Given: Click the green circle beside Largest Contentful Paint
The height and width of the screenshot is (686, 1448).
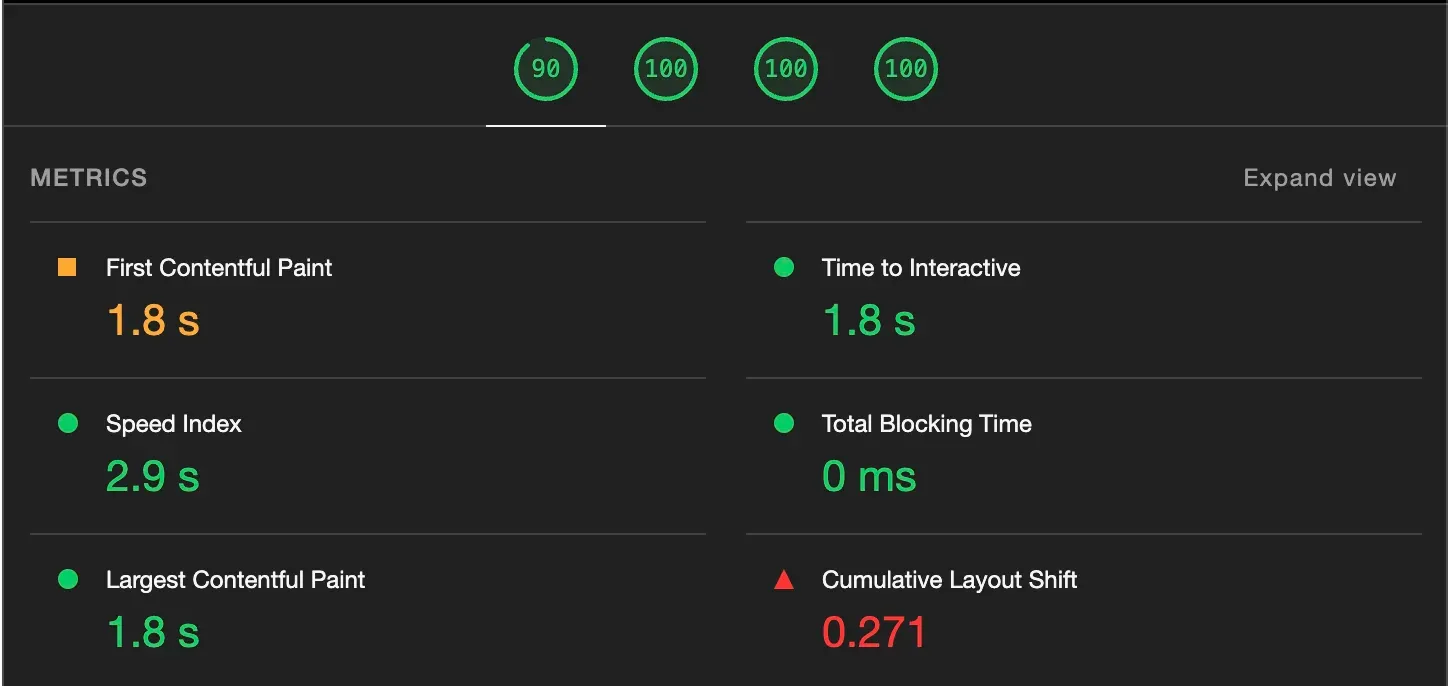Looking at the screenshot, I should click(68, 579).
